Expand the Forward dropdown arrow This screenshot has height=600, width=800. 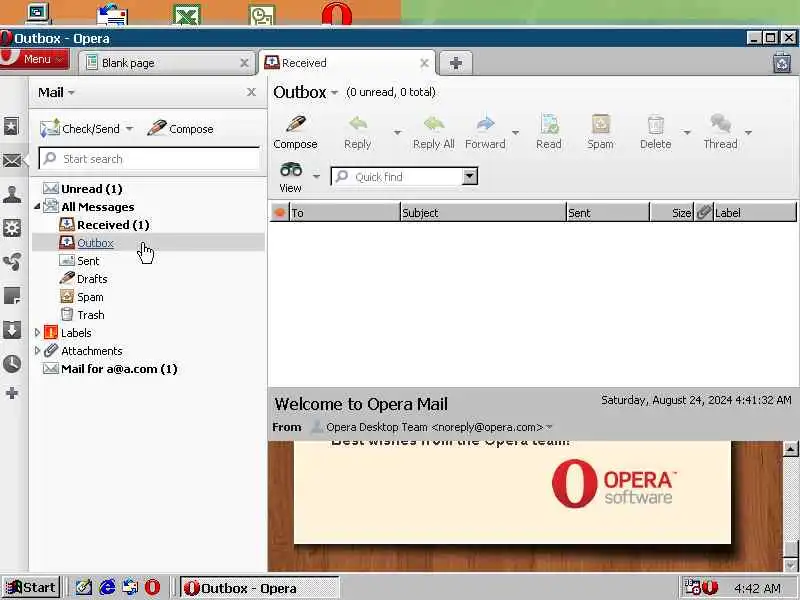click(x=515, y=133)
